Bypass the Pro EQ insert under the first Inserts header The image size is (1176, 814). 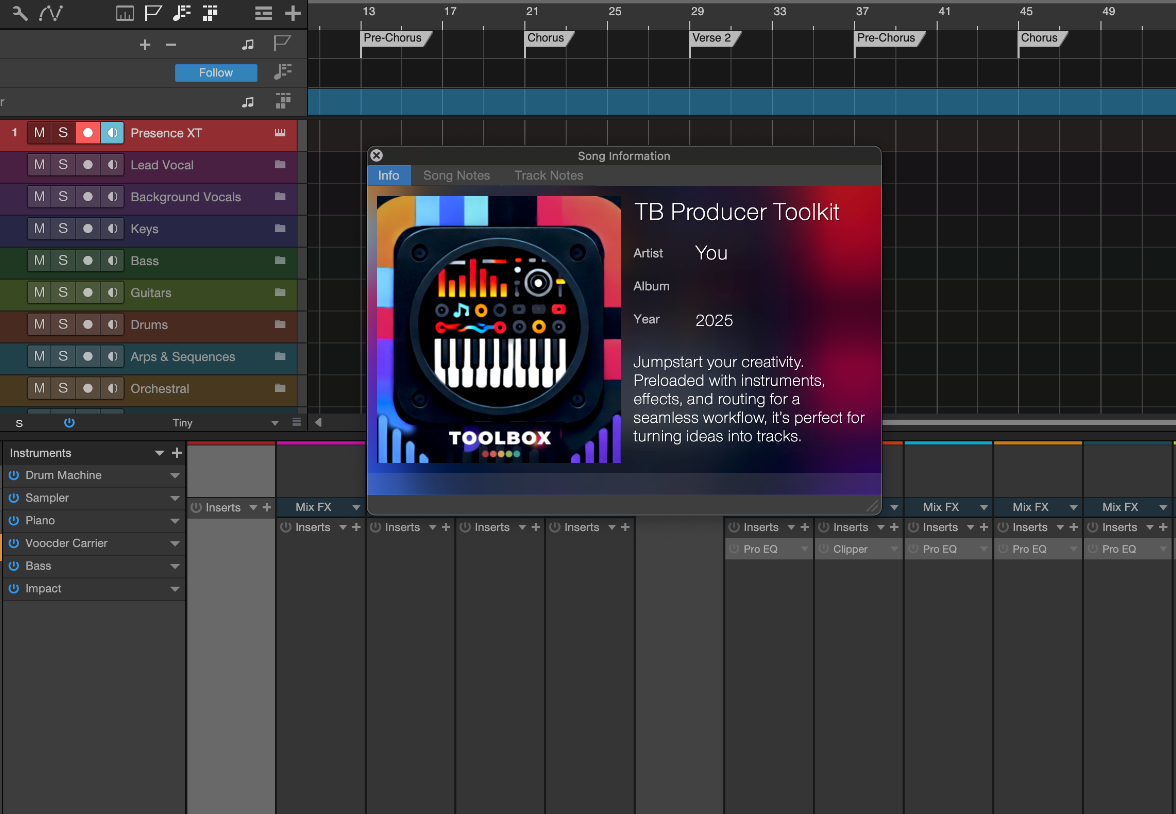pyautogui.click(x=734, y=549)
